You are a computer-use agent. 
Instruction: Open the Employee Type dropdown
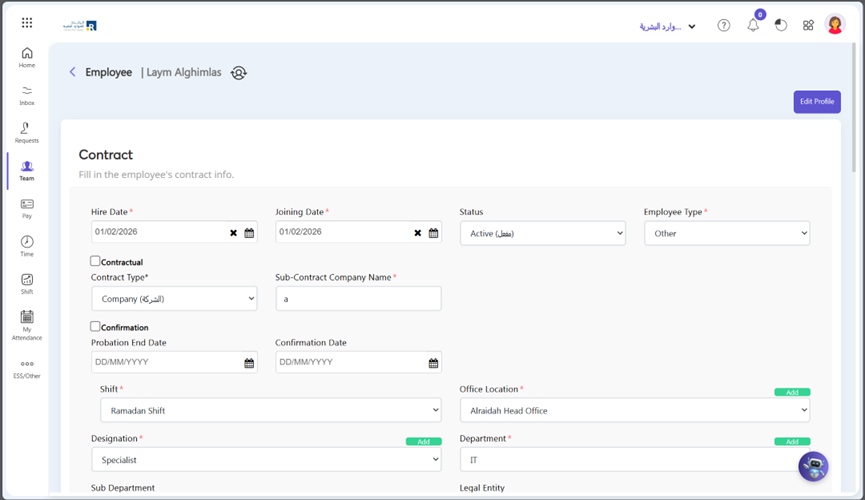tap(726, 233)
